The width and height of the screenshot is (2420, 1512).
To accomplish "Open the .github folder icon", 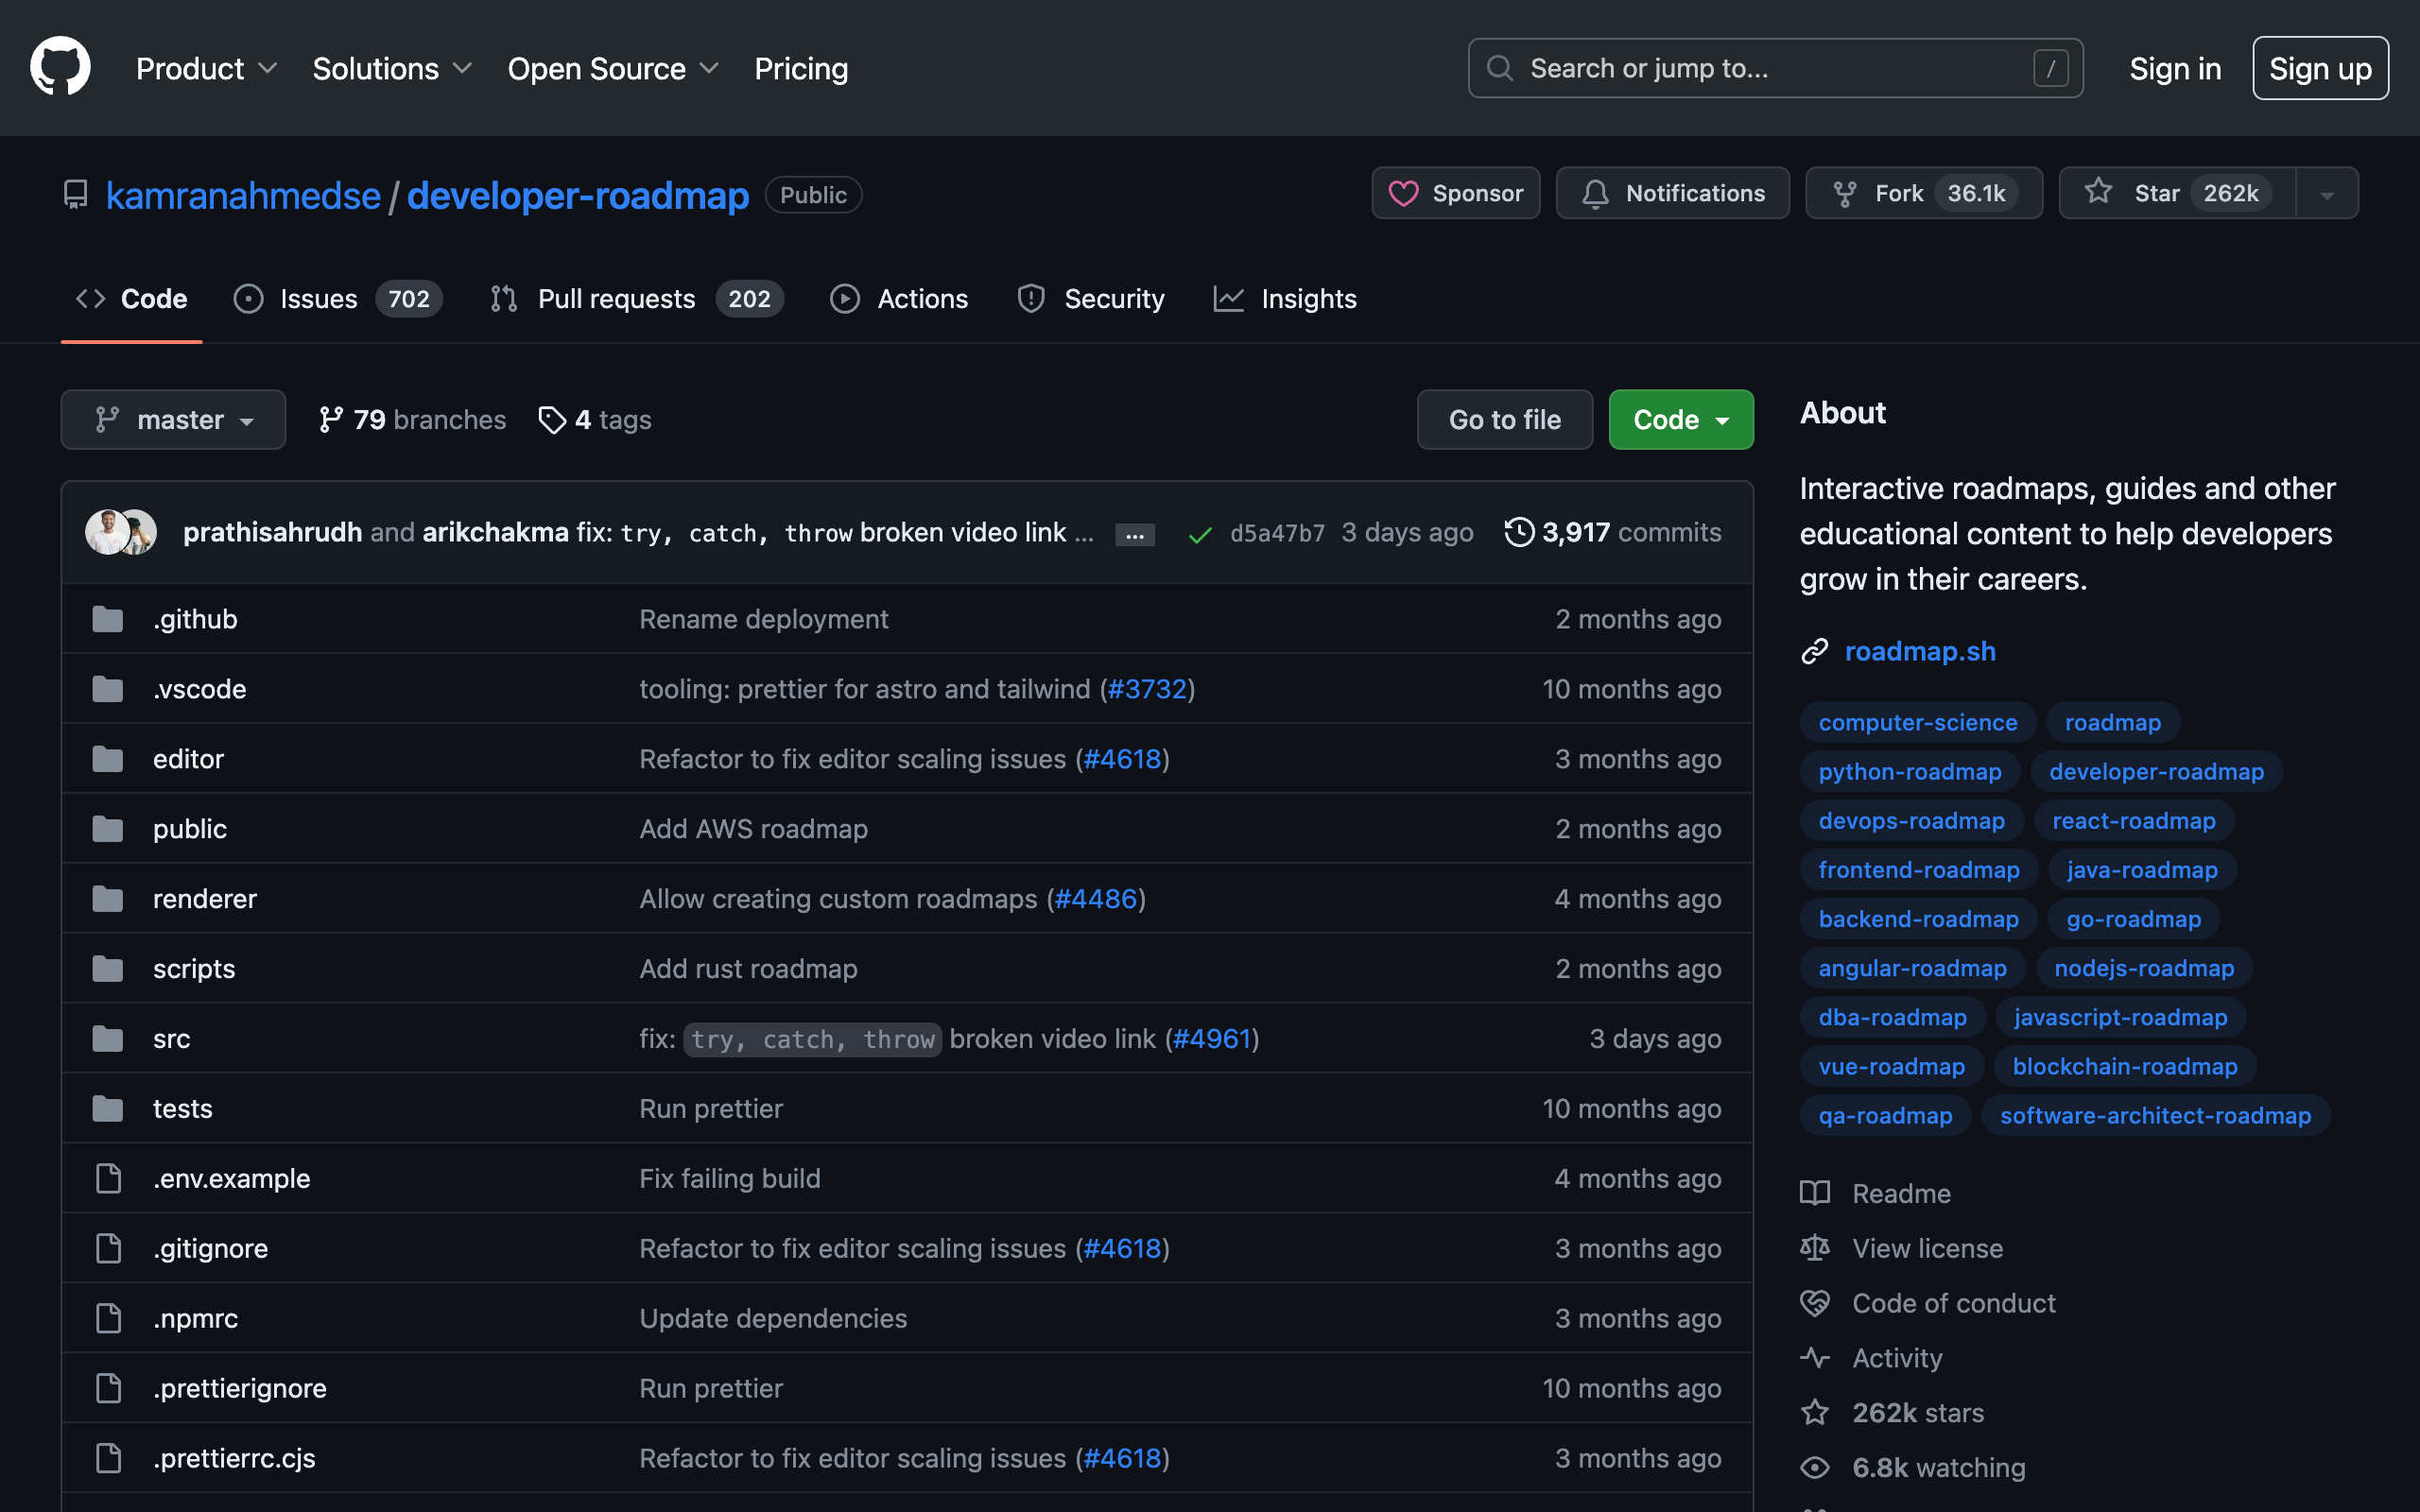I will (108, 619).
